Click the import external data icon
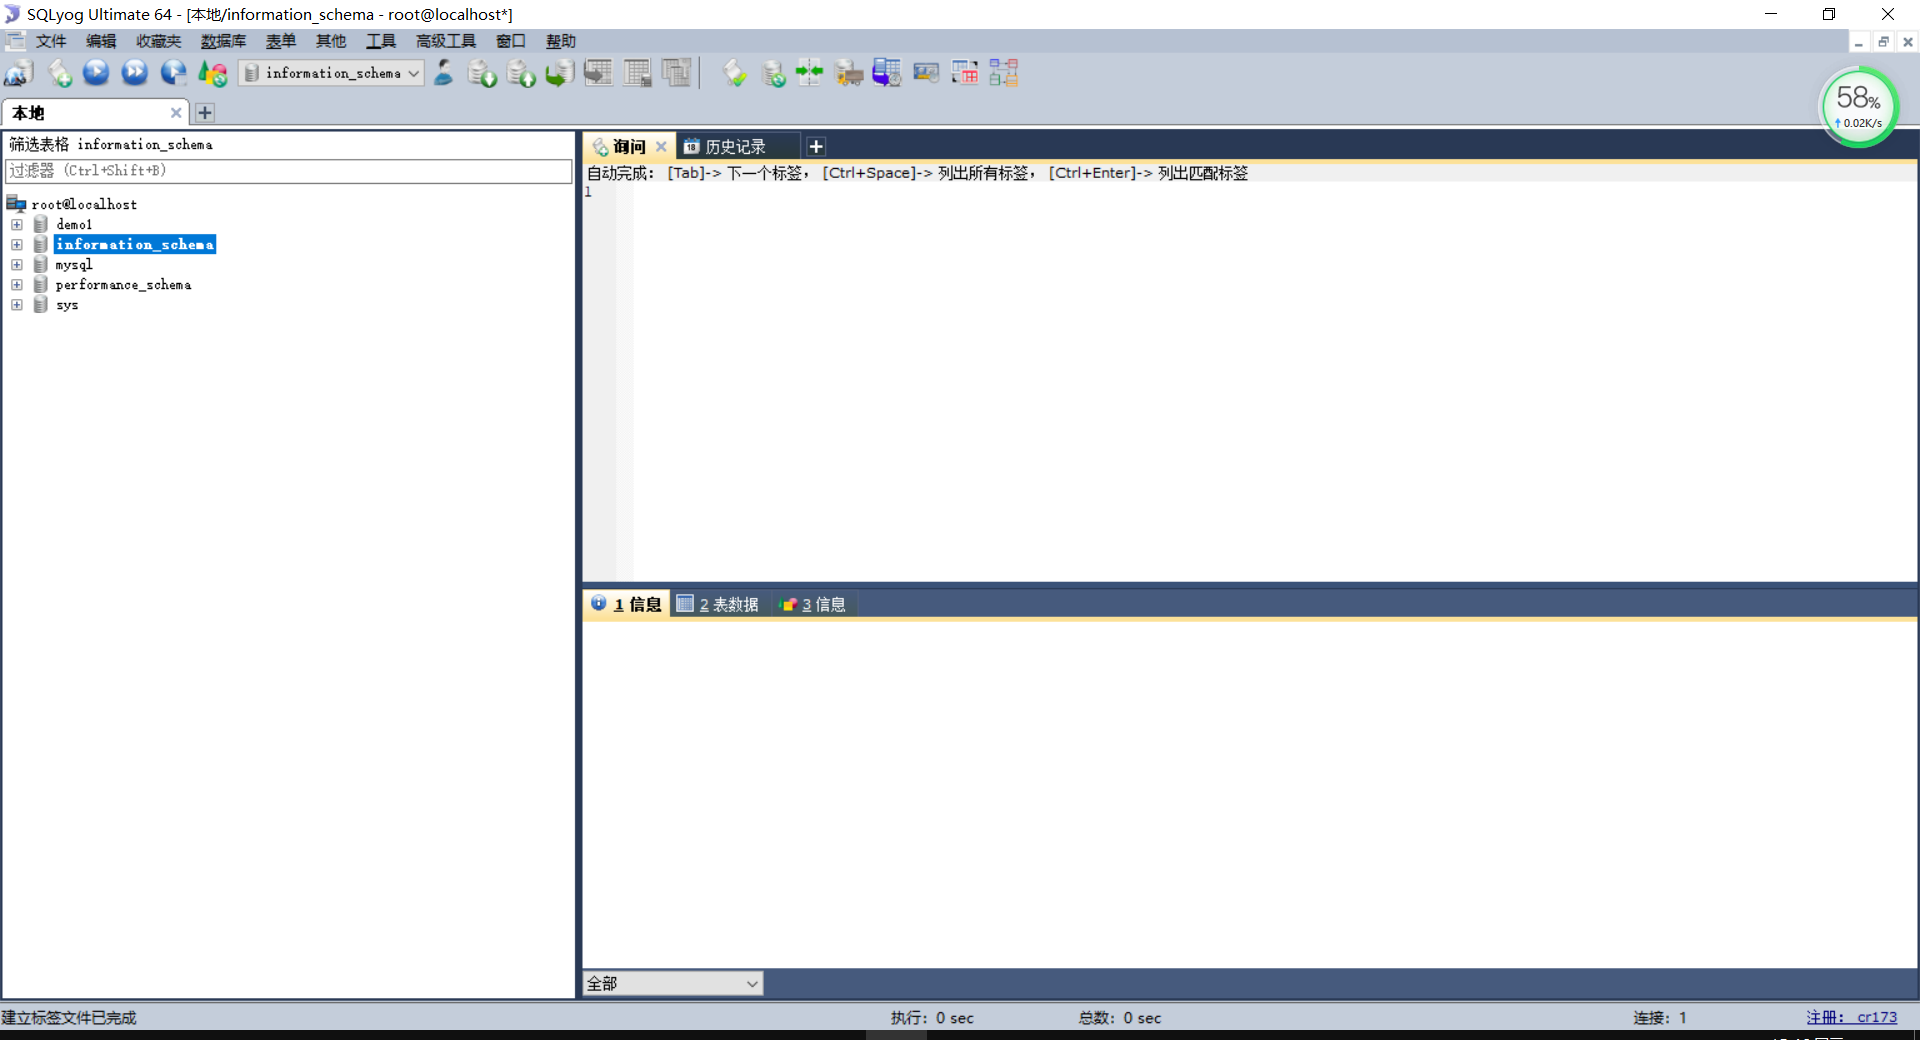 click(x=482, y=73)
